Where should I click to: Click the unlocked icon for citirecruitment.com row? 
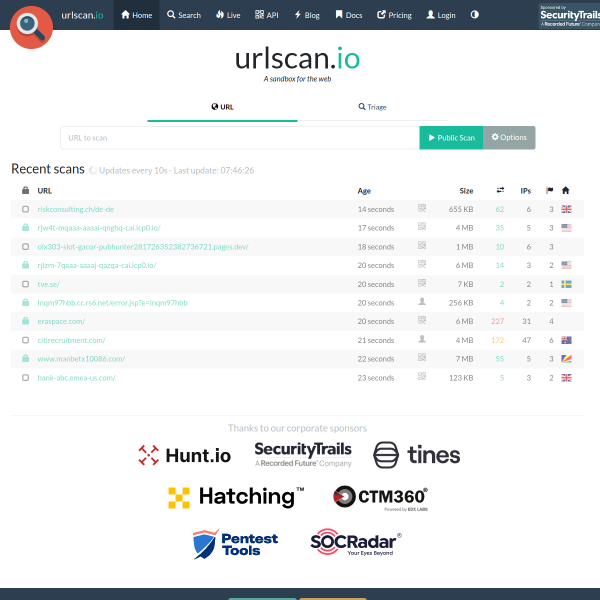click(26, 340)
